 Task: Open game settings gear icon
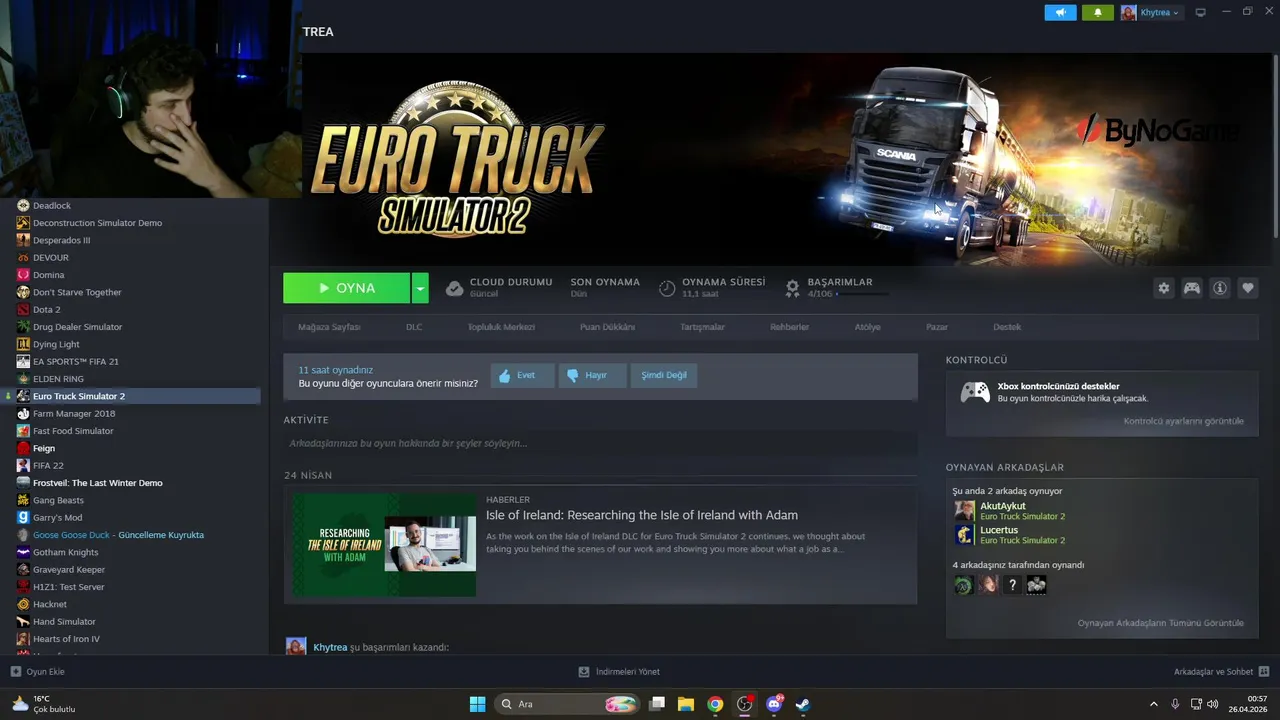[1164, 288]
